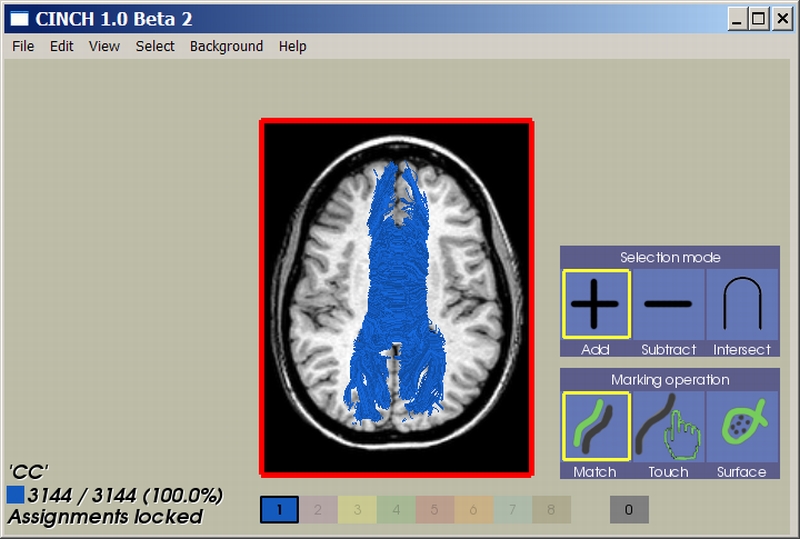Expand the View menu

[104, 46]
